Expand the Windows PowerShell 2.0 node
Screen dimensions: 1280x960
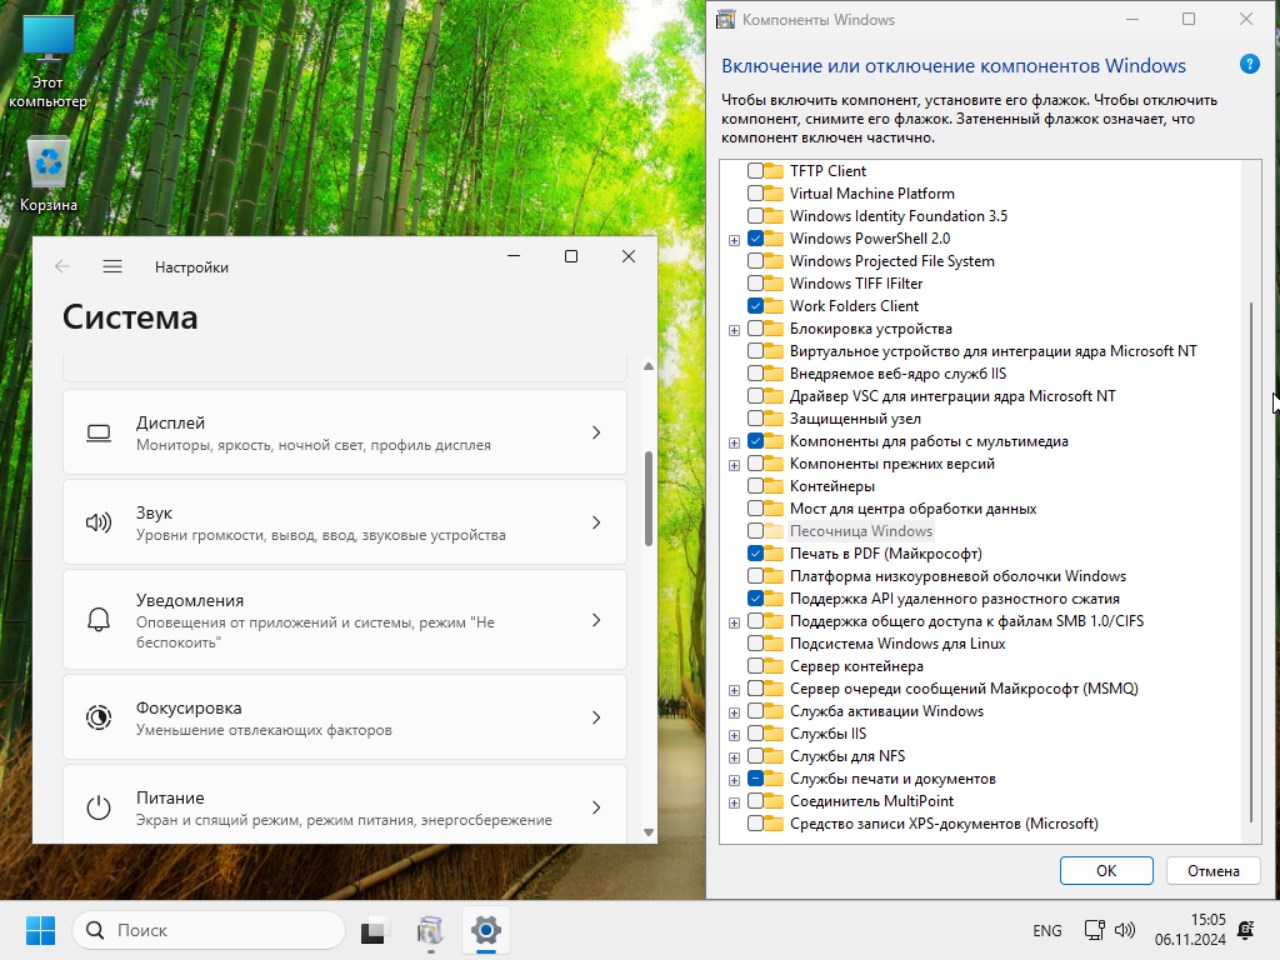734,240
